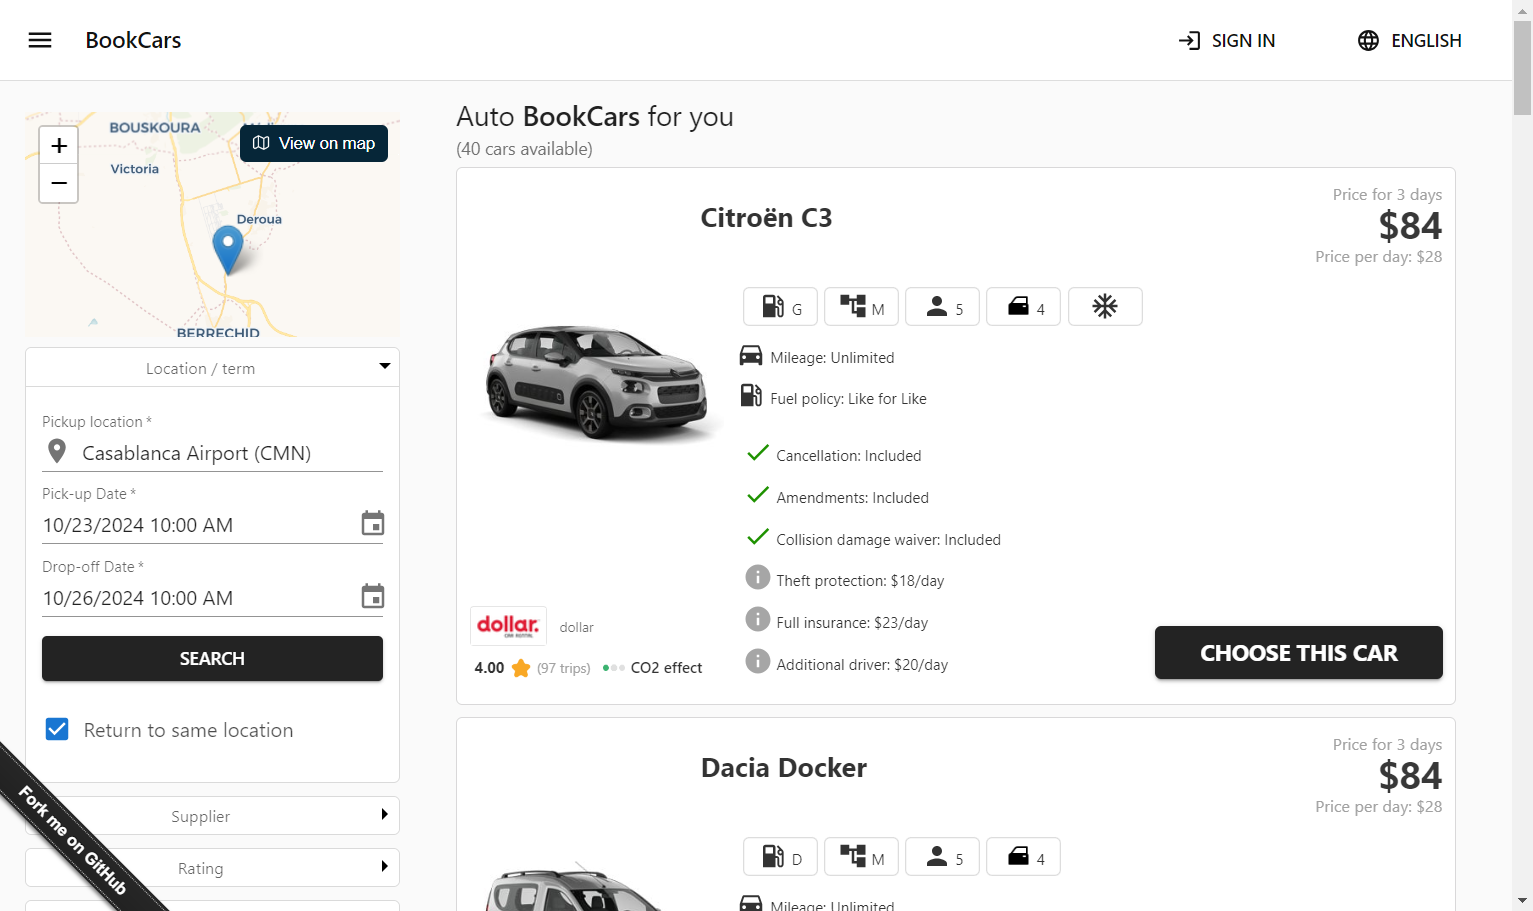Open the hamburger navigation menu
Image resolution: width=1533 pixels, height=911 pixels.
click(40, 40)
